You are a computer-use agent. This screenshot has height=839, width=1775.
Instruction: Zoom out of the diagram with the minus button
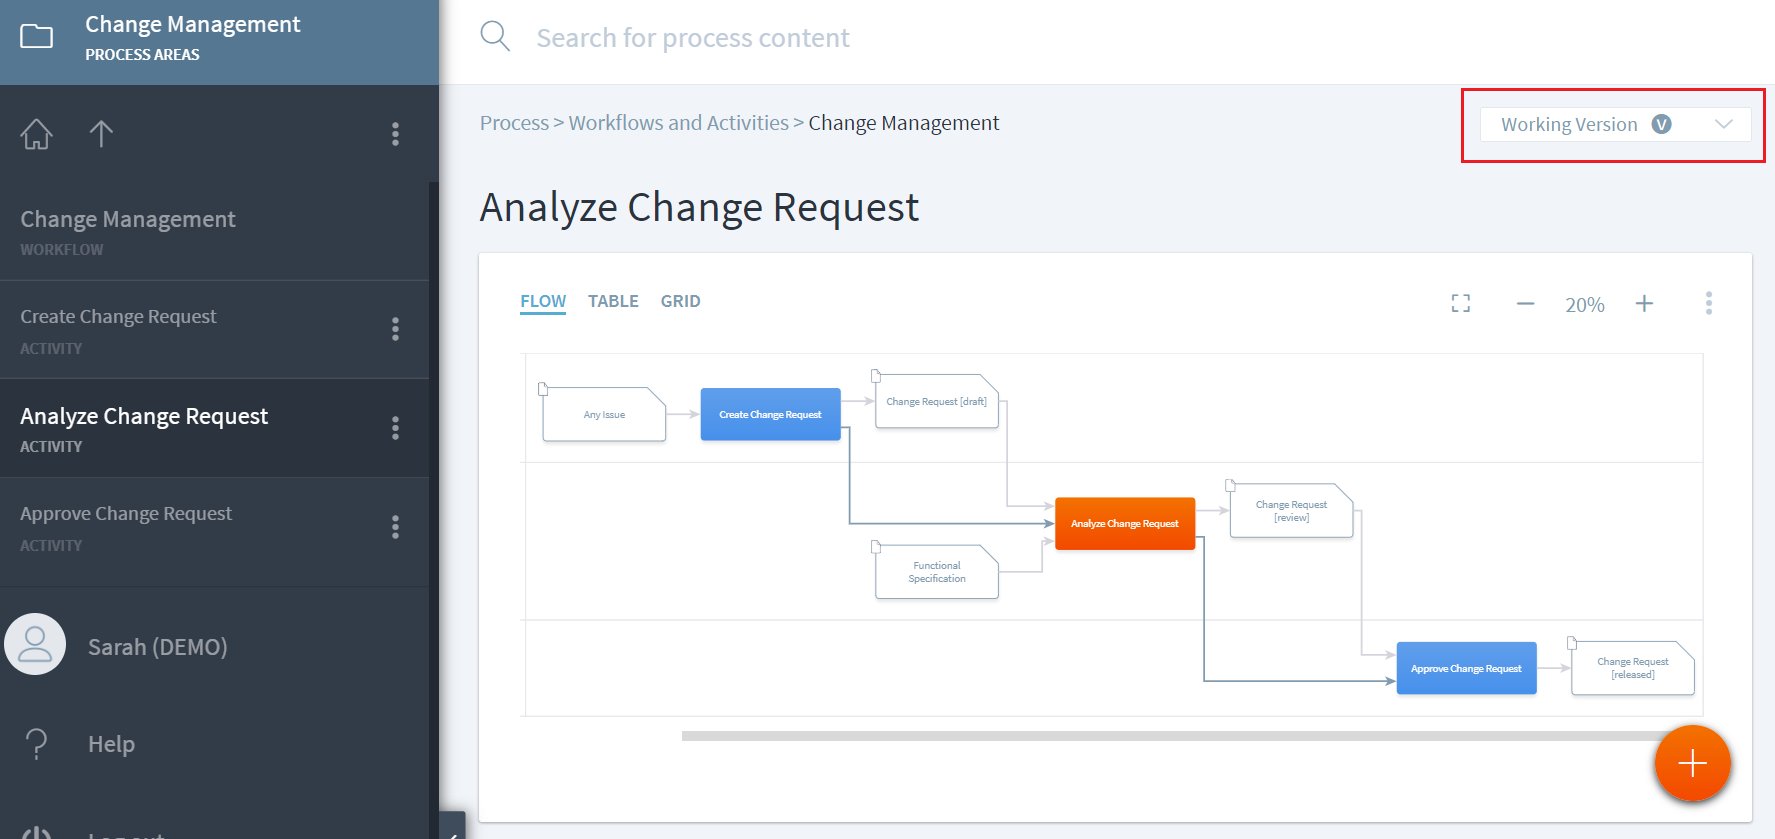[x=1525, y=304]
